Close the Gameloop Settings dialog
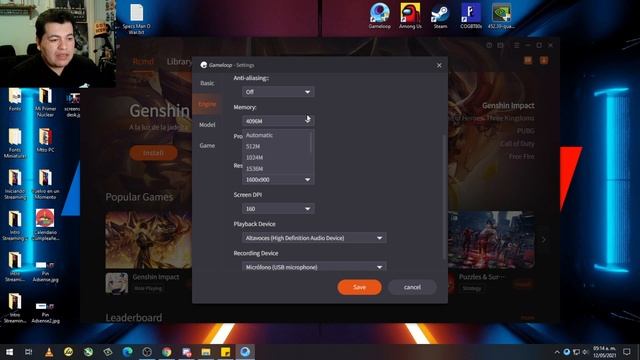The height and width of the screenshot is (360, 640). tap(439, 65)
